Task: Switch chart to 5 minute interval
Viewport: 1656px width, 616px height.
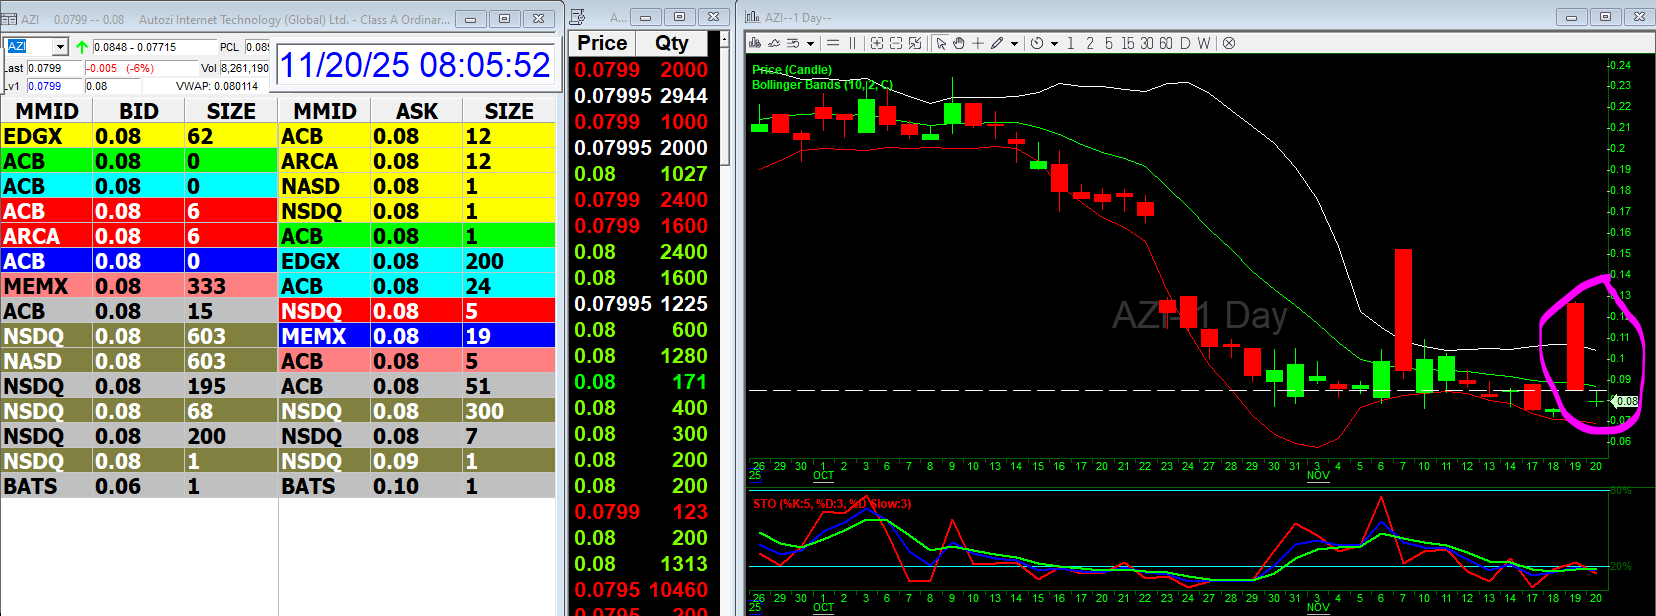Action: [x=1108, y=43]
